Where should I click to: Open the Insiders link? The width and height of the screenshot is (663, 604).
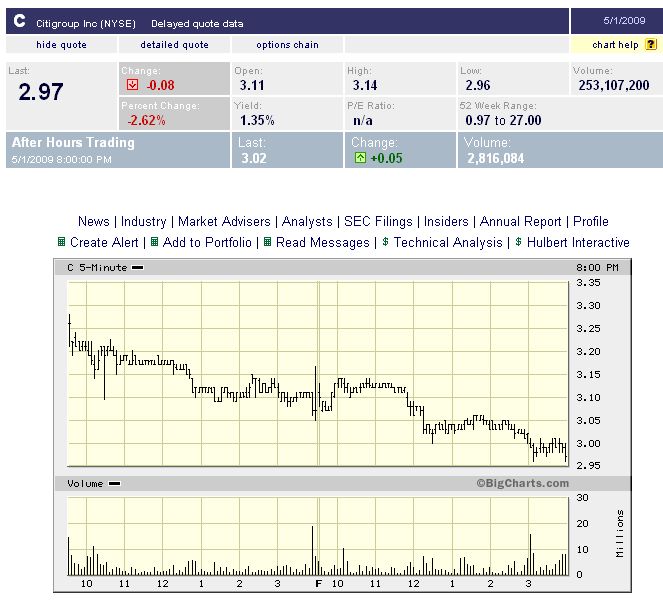point(446,221)
